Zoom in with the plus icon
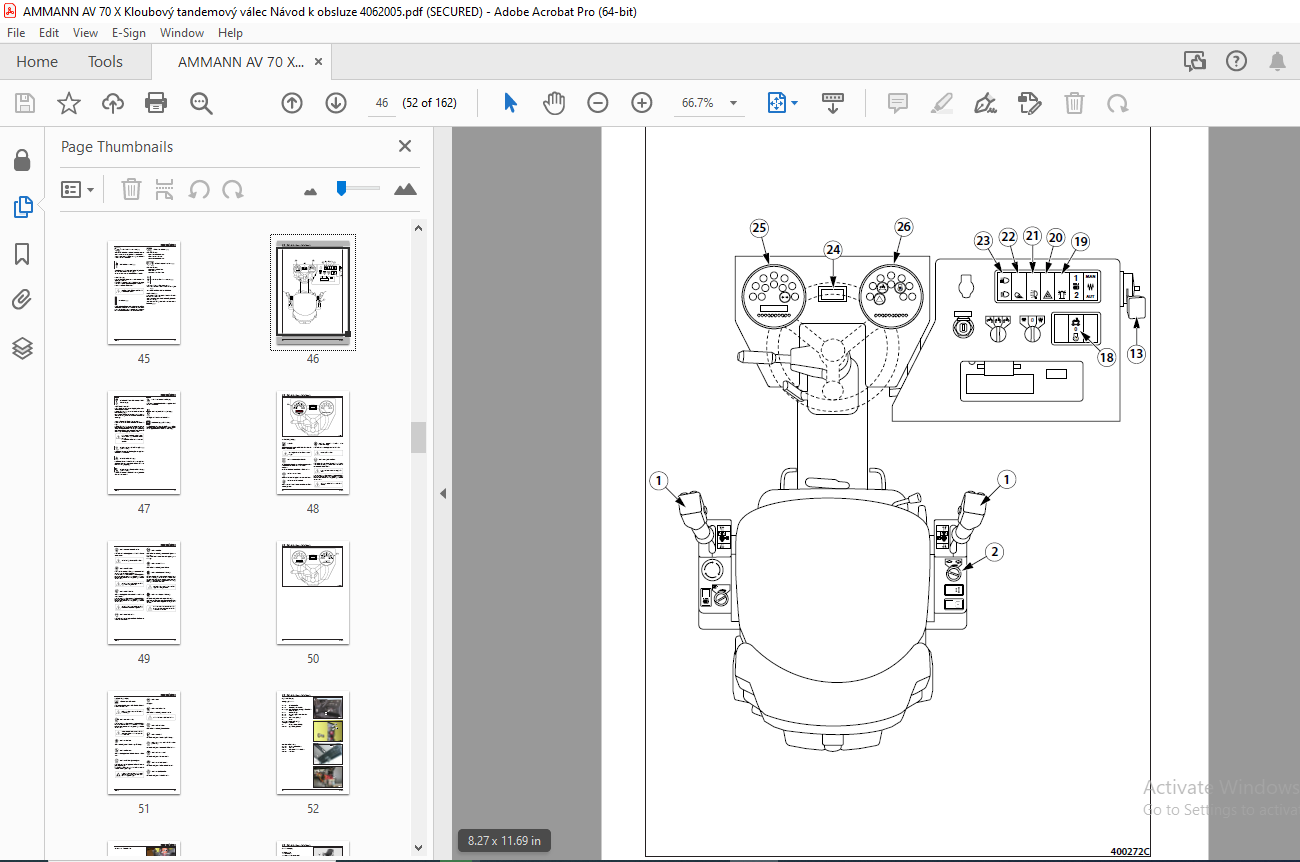 642,103
